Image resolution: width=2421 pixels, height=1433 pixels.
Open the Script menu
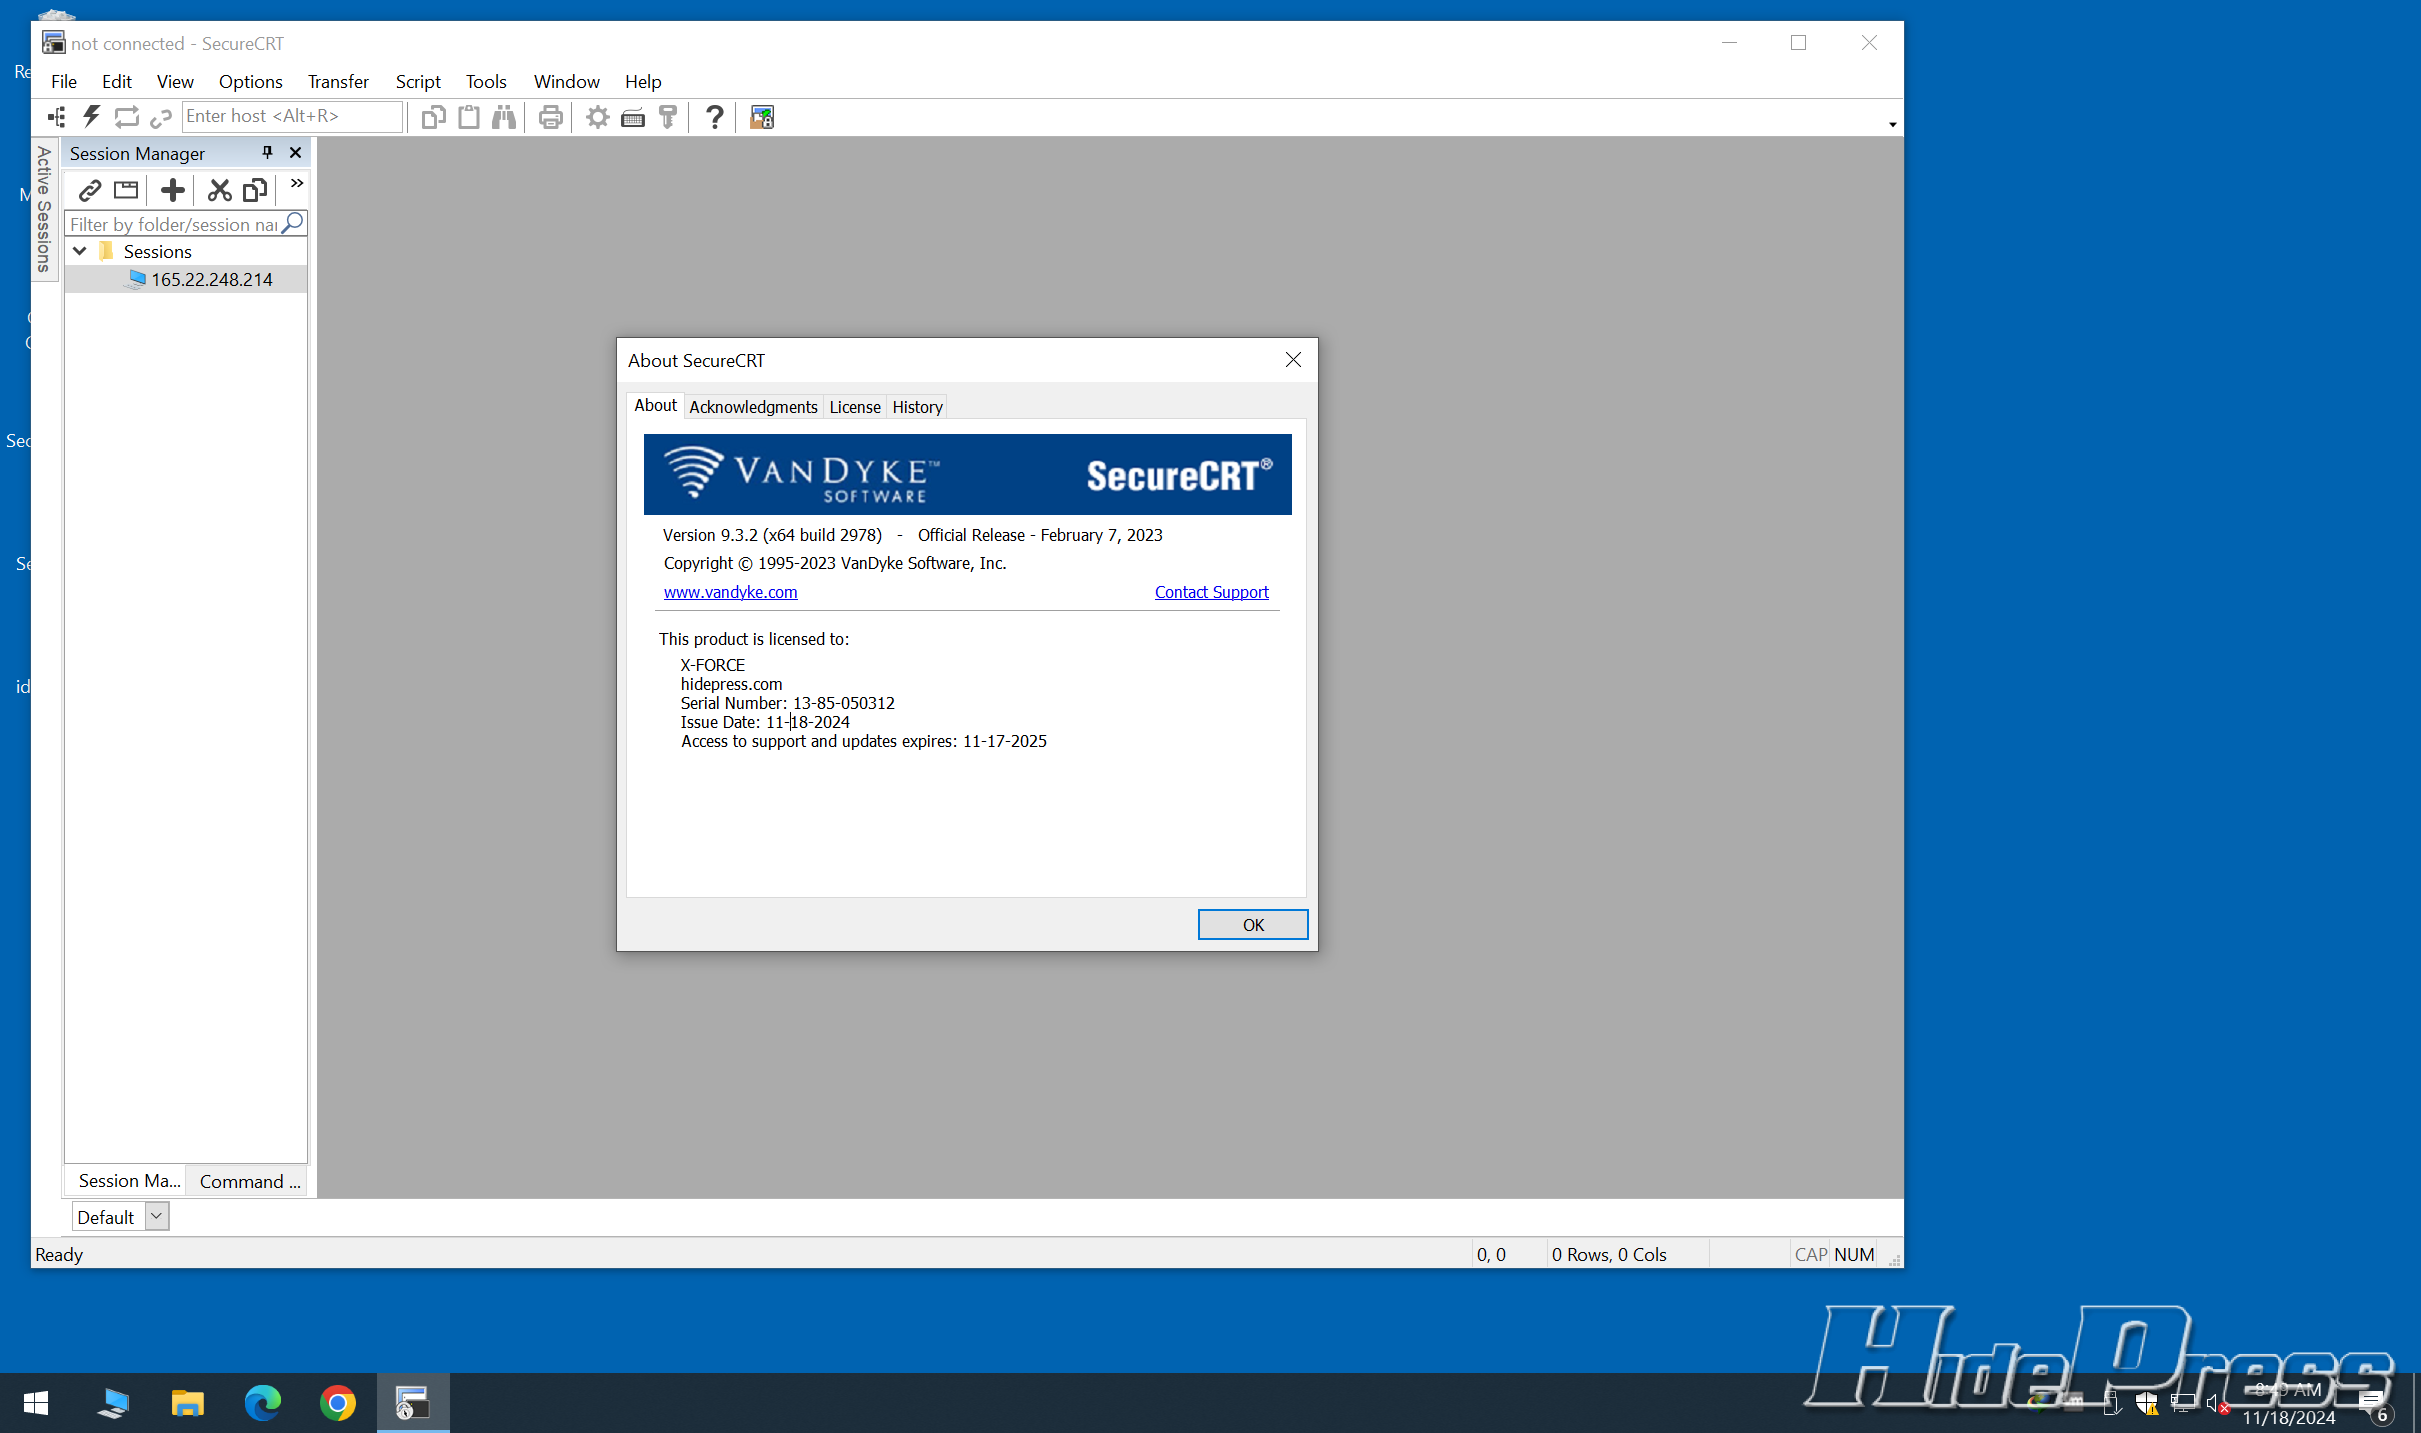point(417,82)
